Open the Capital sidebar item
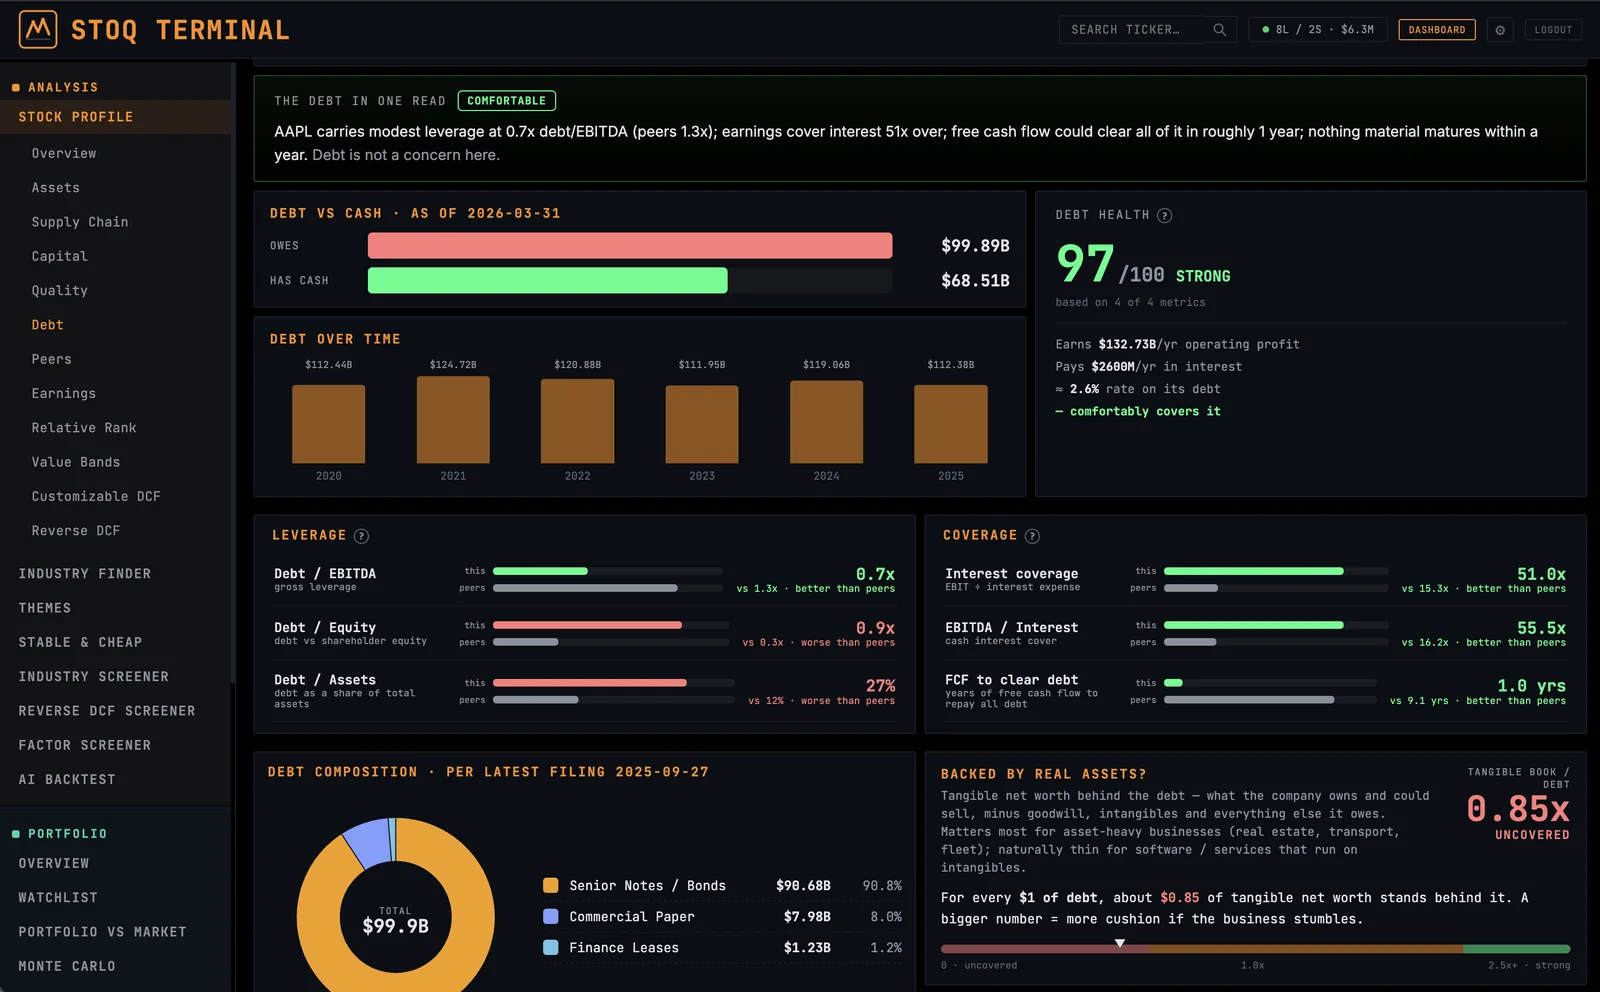The height and width of the screenshot is (992, 1600). point(60,256)
